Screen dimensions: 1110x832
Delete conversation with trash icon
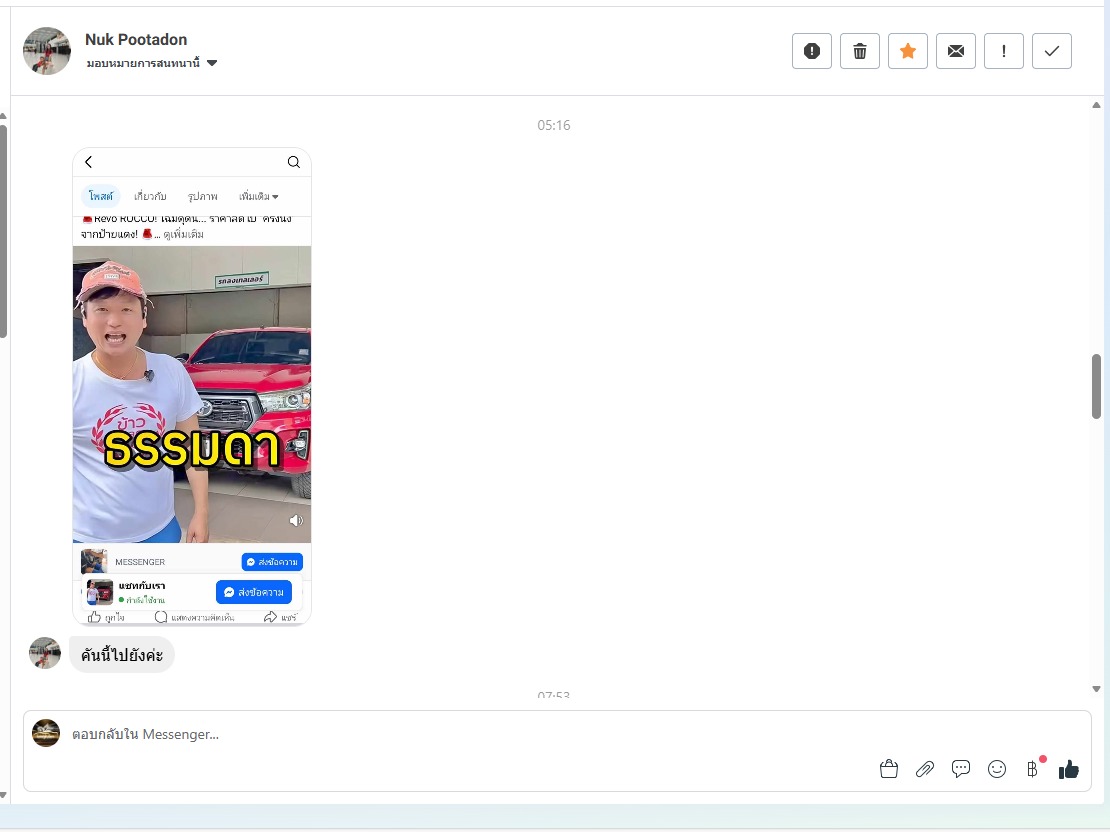(859, 51)
